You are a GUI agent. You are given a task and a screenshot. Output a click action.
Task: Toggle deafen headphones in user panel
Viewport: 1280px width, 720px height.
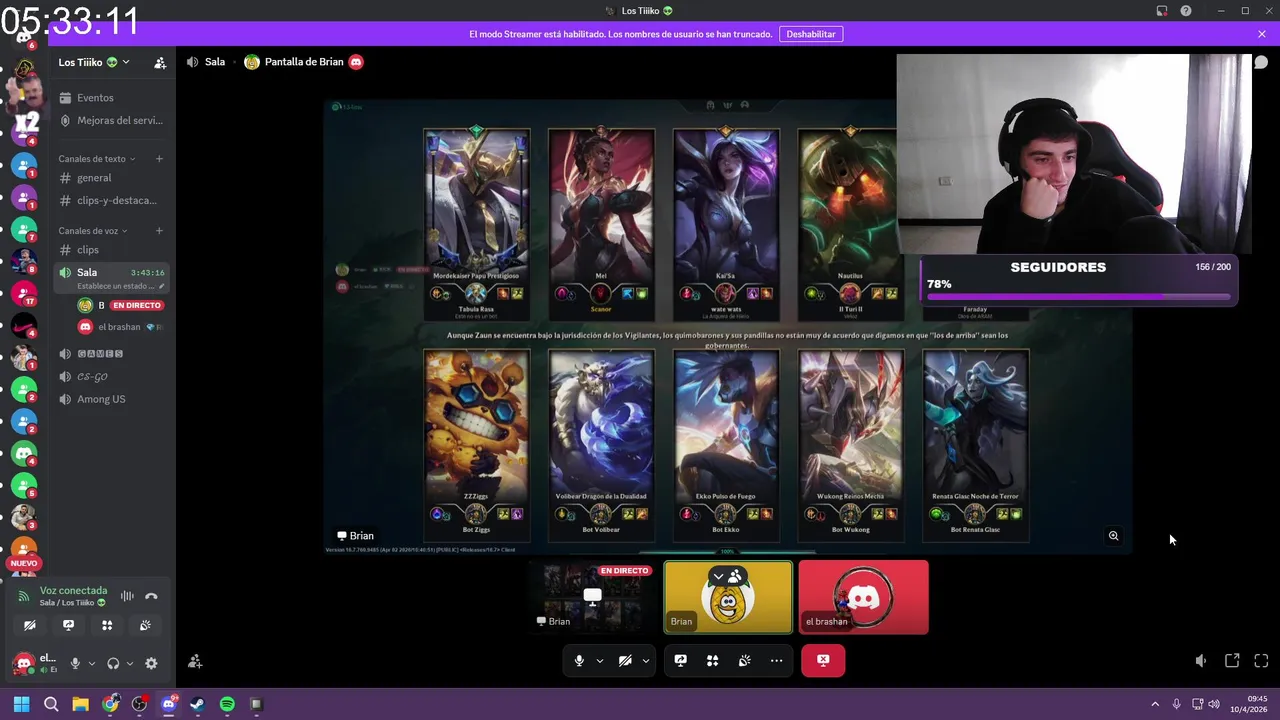tap(113, 663)
